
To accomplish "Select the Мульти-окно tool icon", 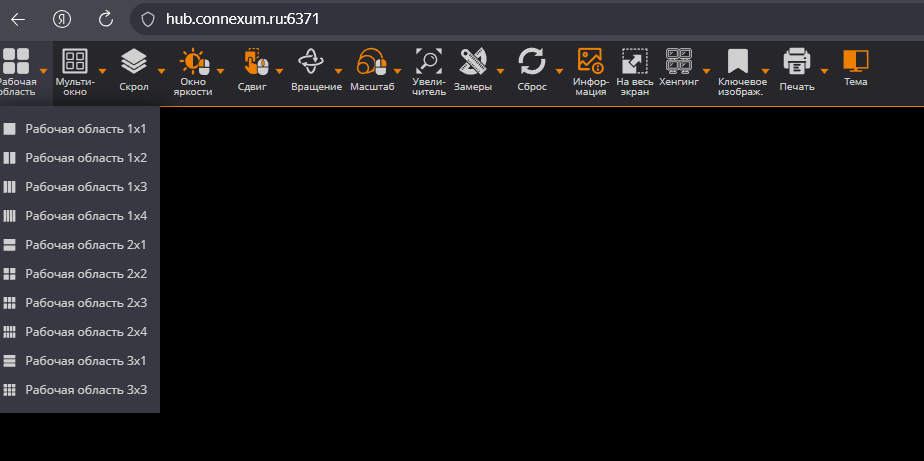I will coord(75,61).
